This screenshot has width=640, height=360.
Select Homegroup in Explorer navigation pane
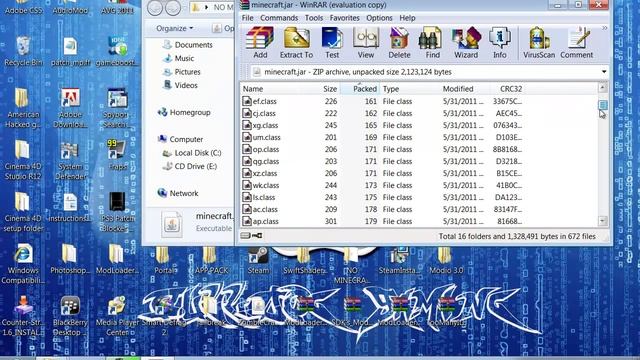[x=184, y=112]
